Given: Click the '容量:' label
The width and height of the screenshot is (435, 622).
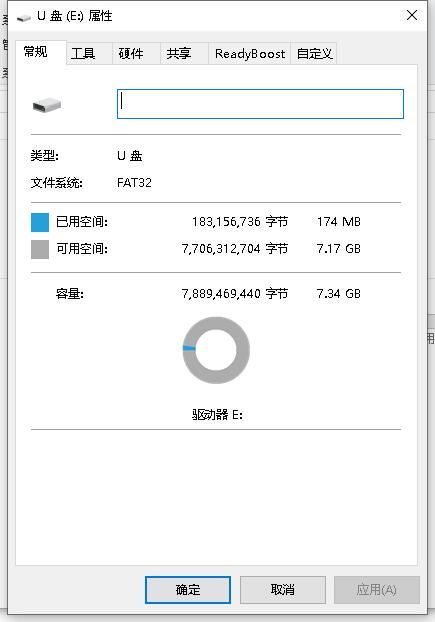Looking at the screenshot, I should (x=70, y=294).
